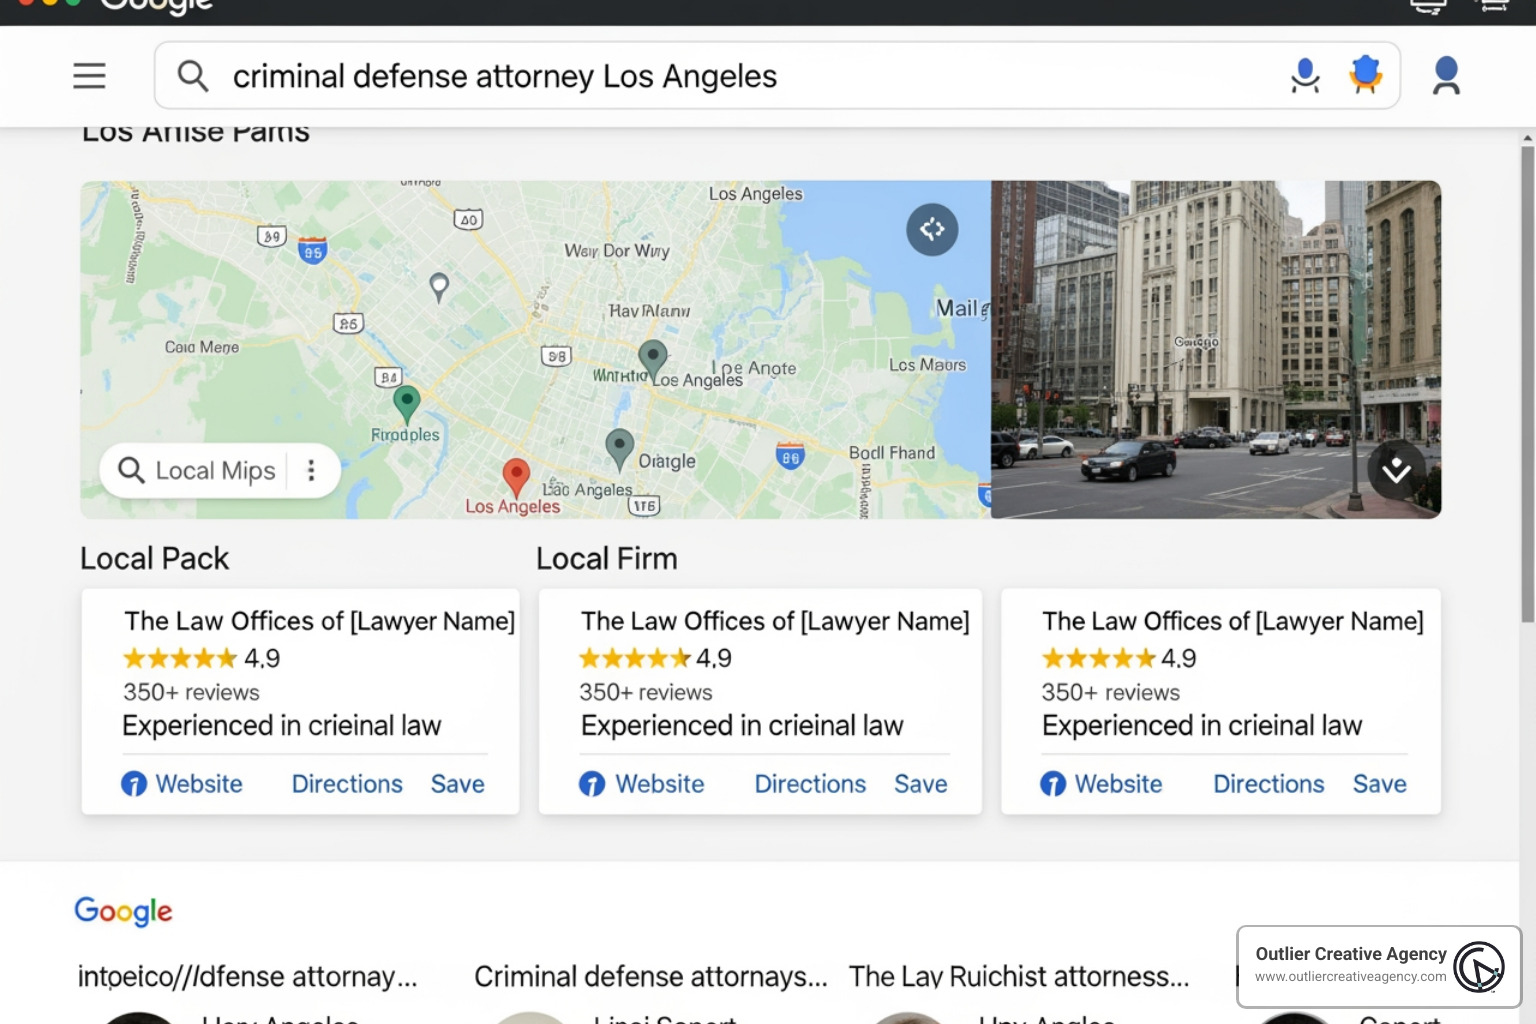This screenshot has height=1024, width=1536.
Task: Open 'Criminal defense attornays...' result
Action: click(x=651, y=976)
